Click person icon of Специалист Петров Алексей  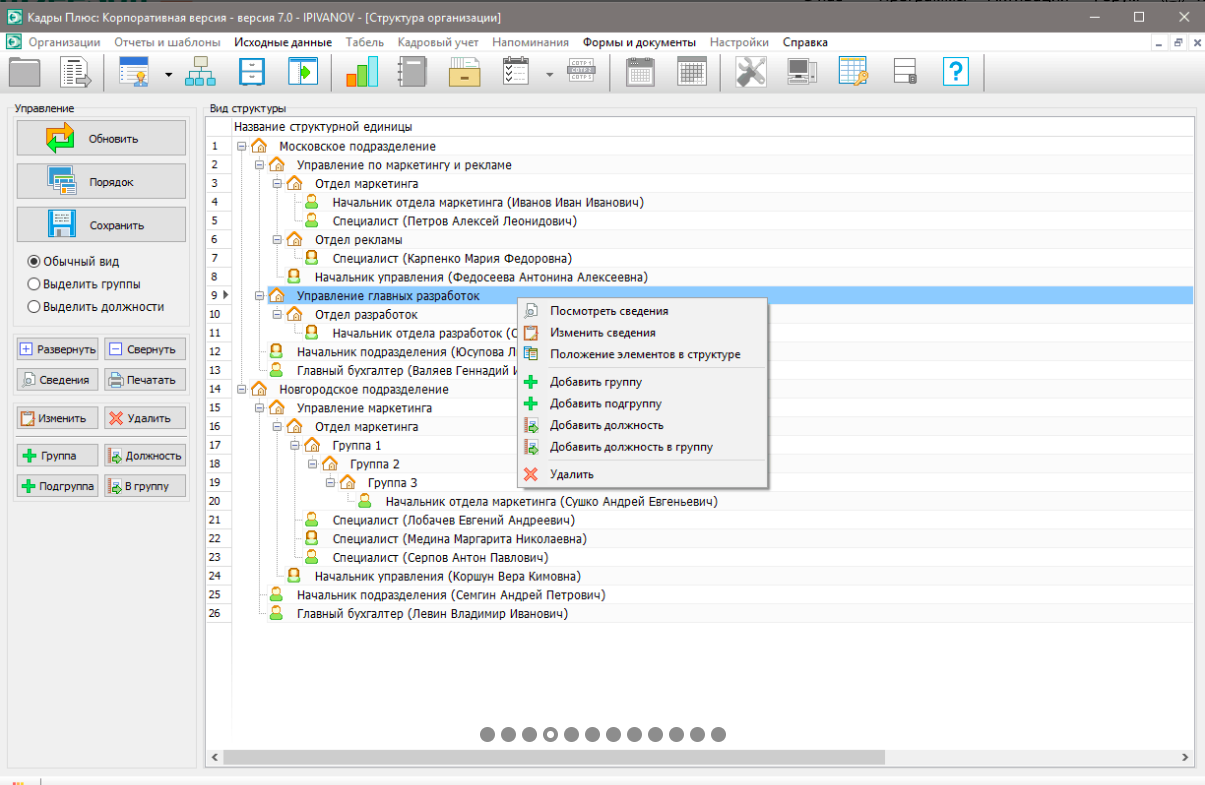(x=312, y=221)
